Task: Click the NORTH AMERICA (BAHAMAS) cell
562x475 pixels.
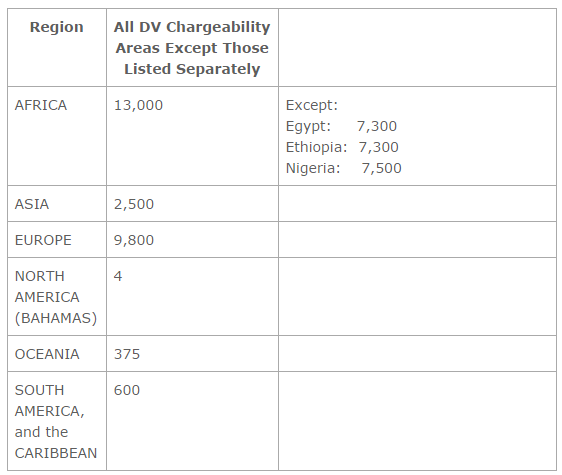Action: point(56,297)
